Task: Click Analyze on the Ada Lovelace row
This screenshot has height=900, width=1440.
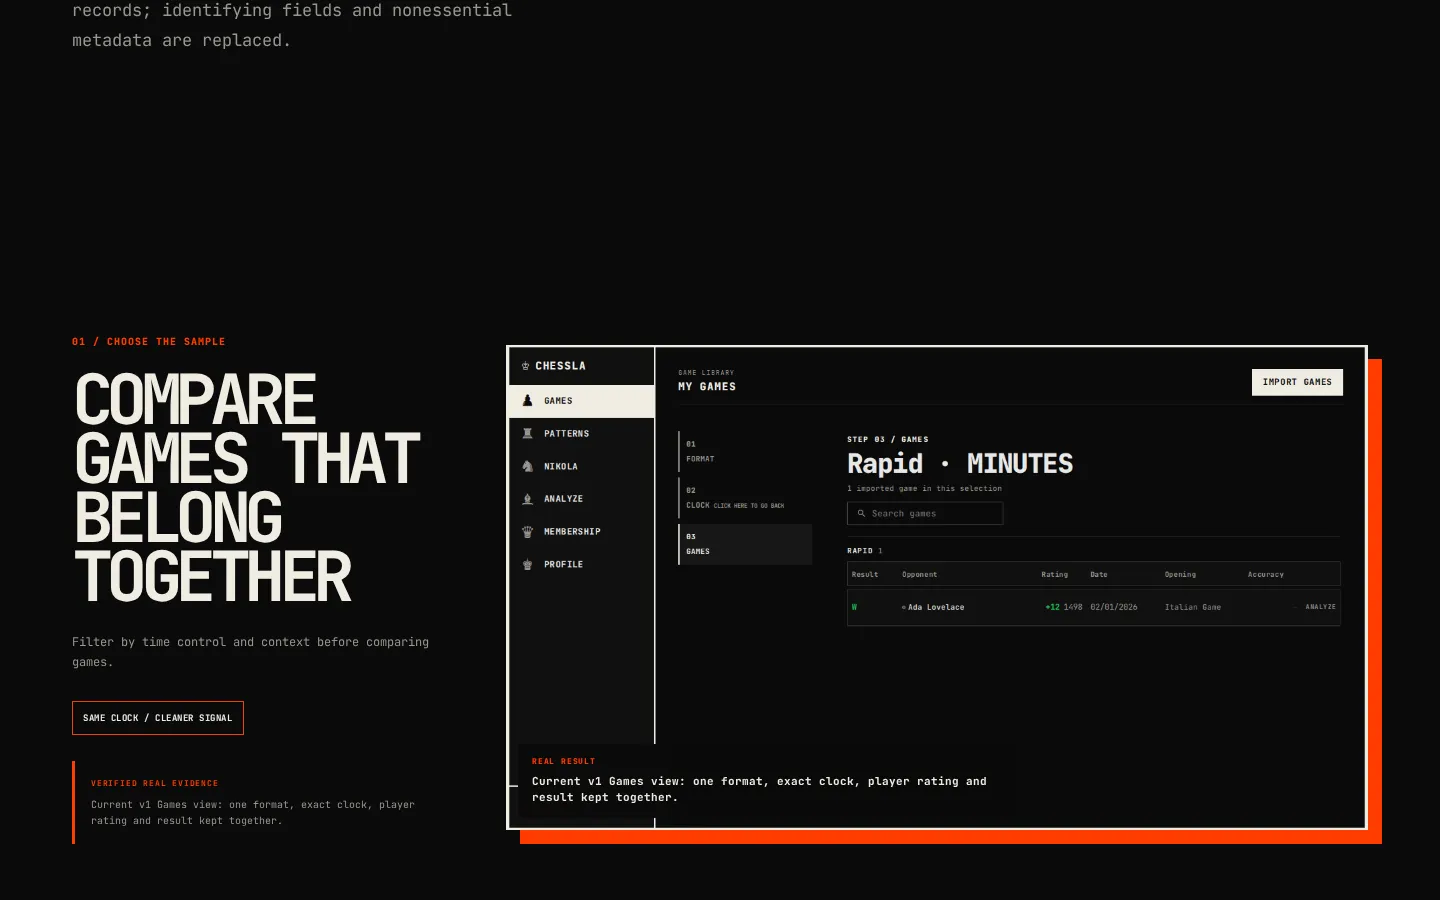Action: pyautogui.click(x=1320, y=607)
